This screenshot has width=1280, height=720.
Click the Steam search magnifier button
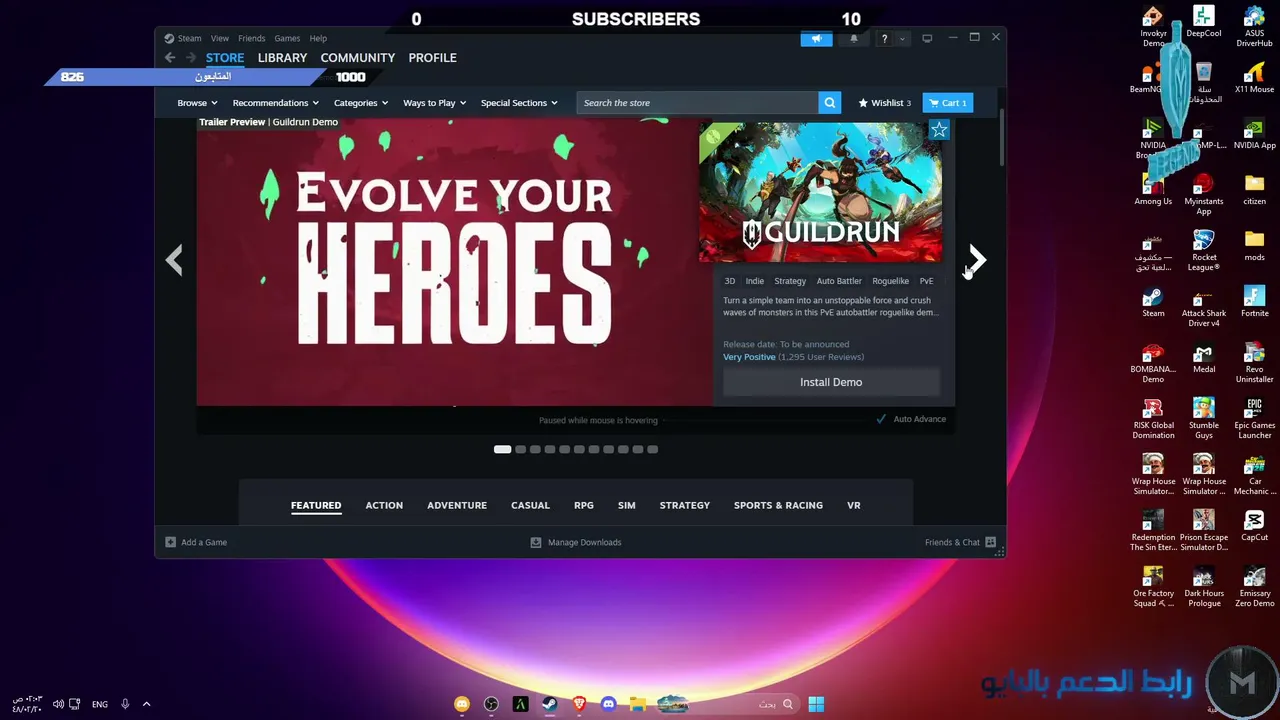coord(829,102)
